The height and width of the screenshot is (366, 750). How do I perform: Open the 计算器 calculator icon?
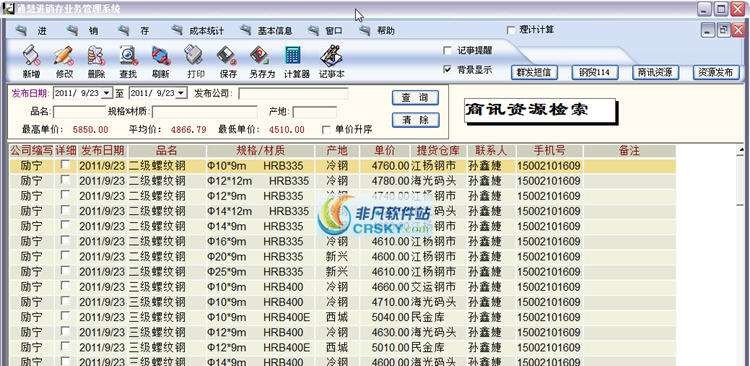(x=293, y=56)
